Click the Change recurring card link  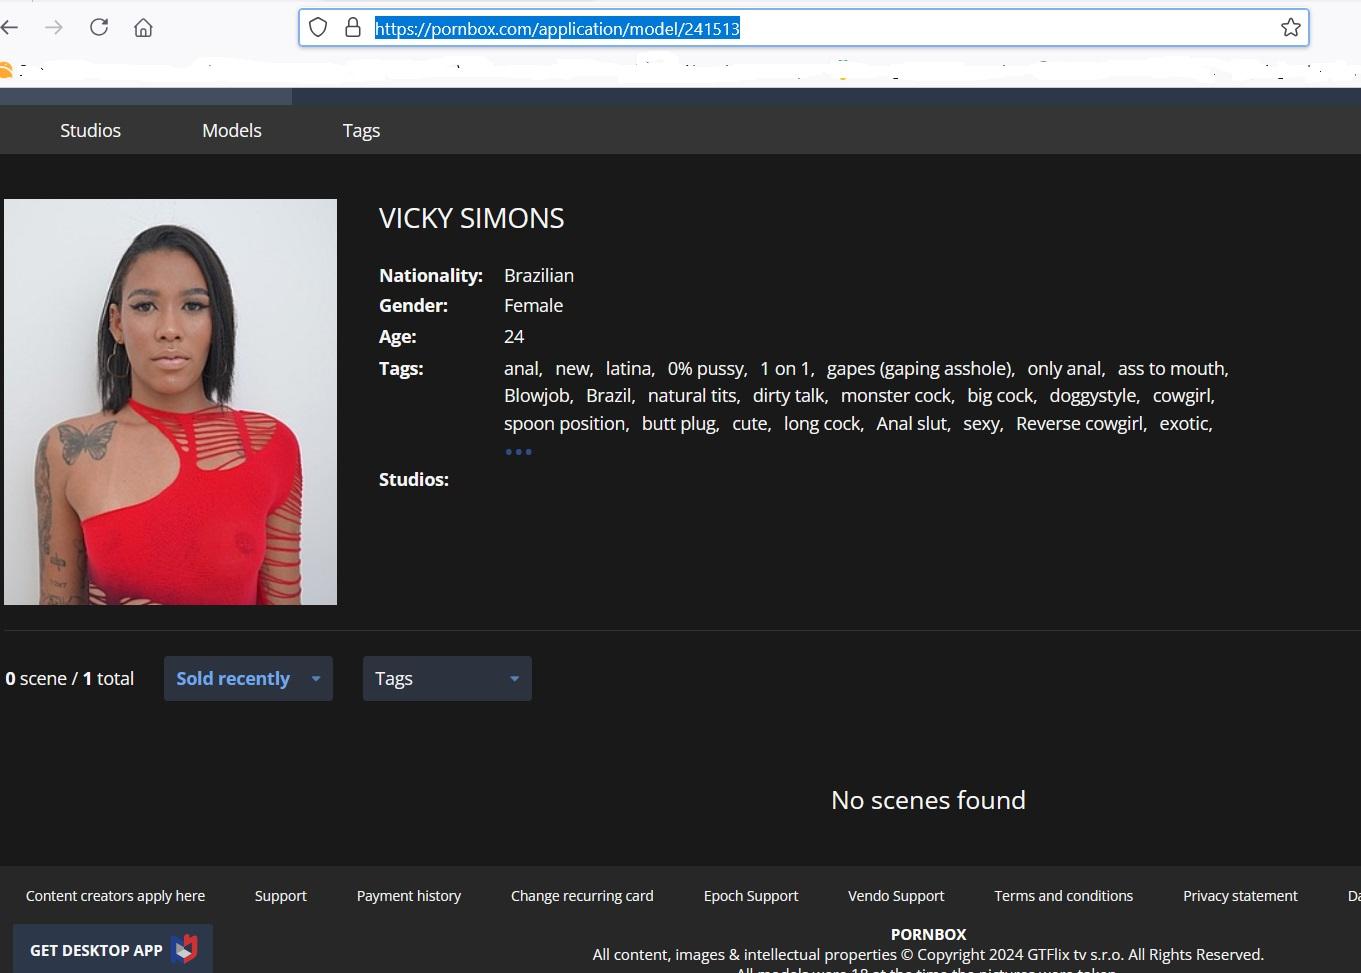click(x=582, y=896)
